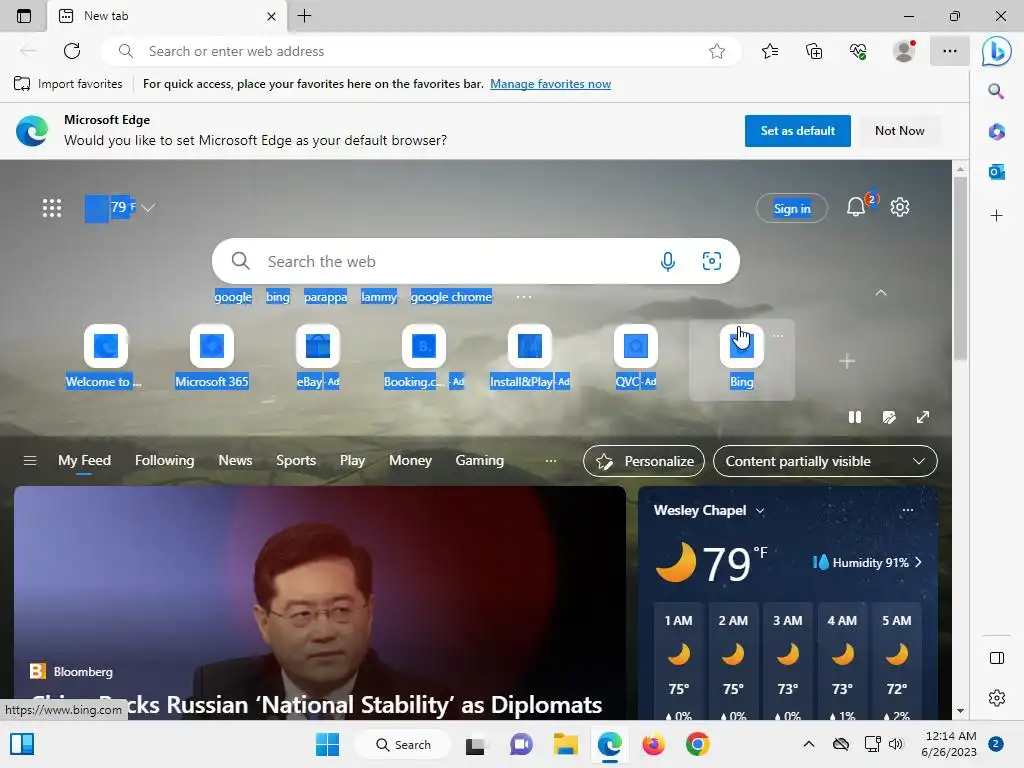The image size is (1024, 768).
Task: Open Humidity 91% details arrow
Action: 918,562
